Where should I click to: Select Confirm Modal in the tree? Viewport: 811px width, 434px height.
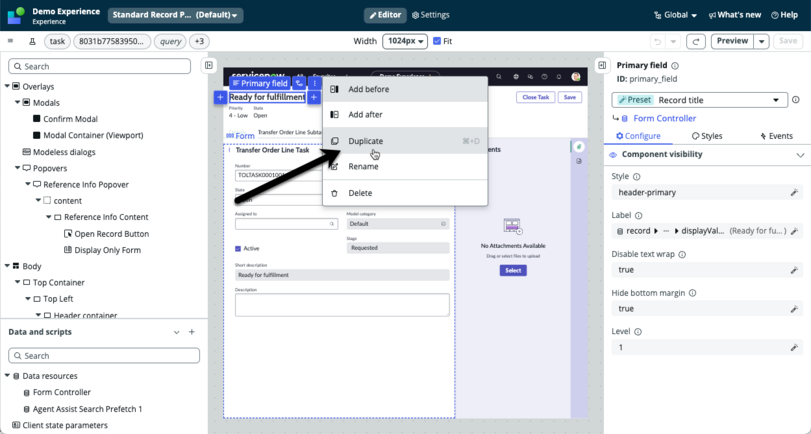(70, 119)
